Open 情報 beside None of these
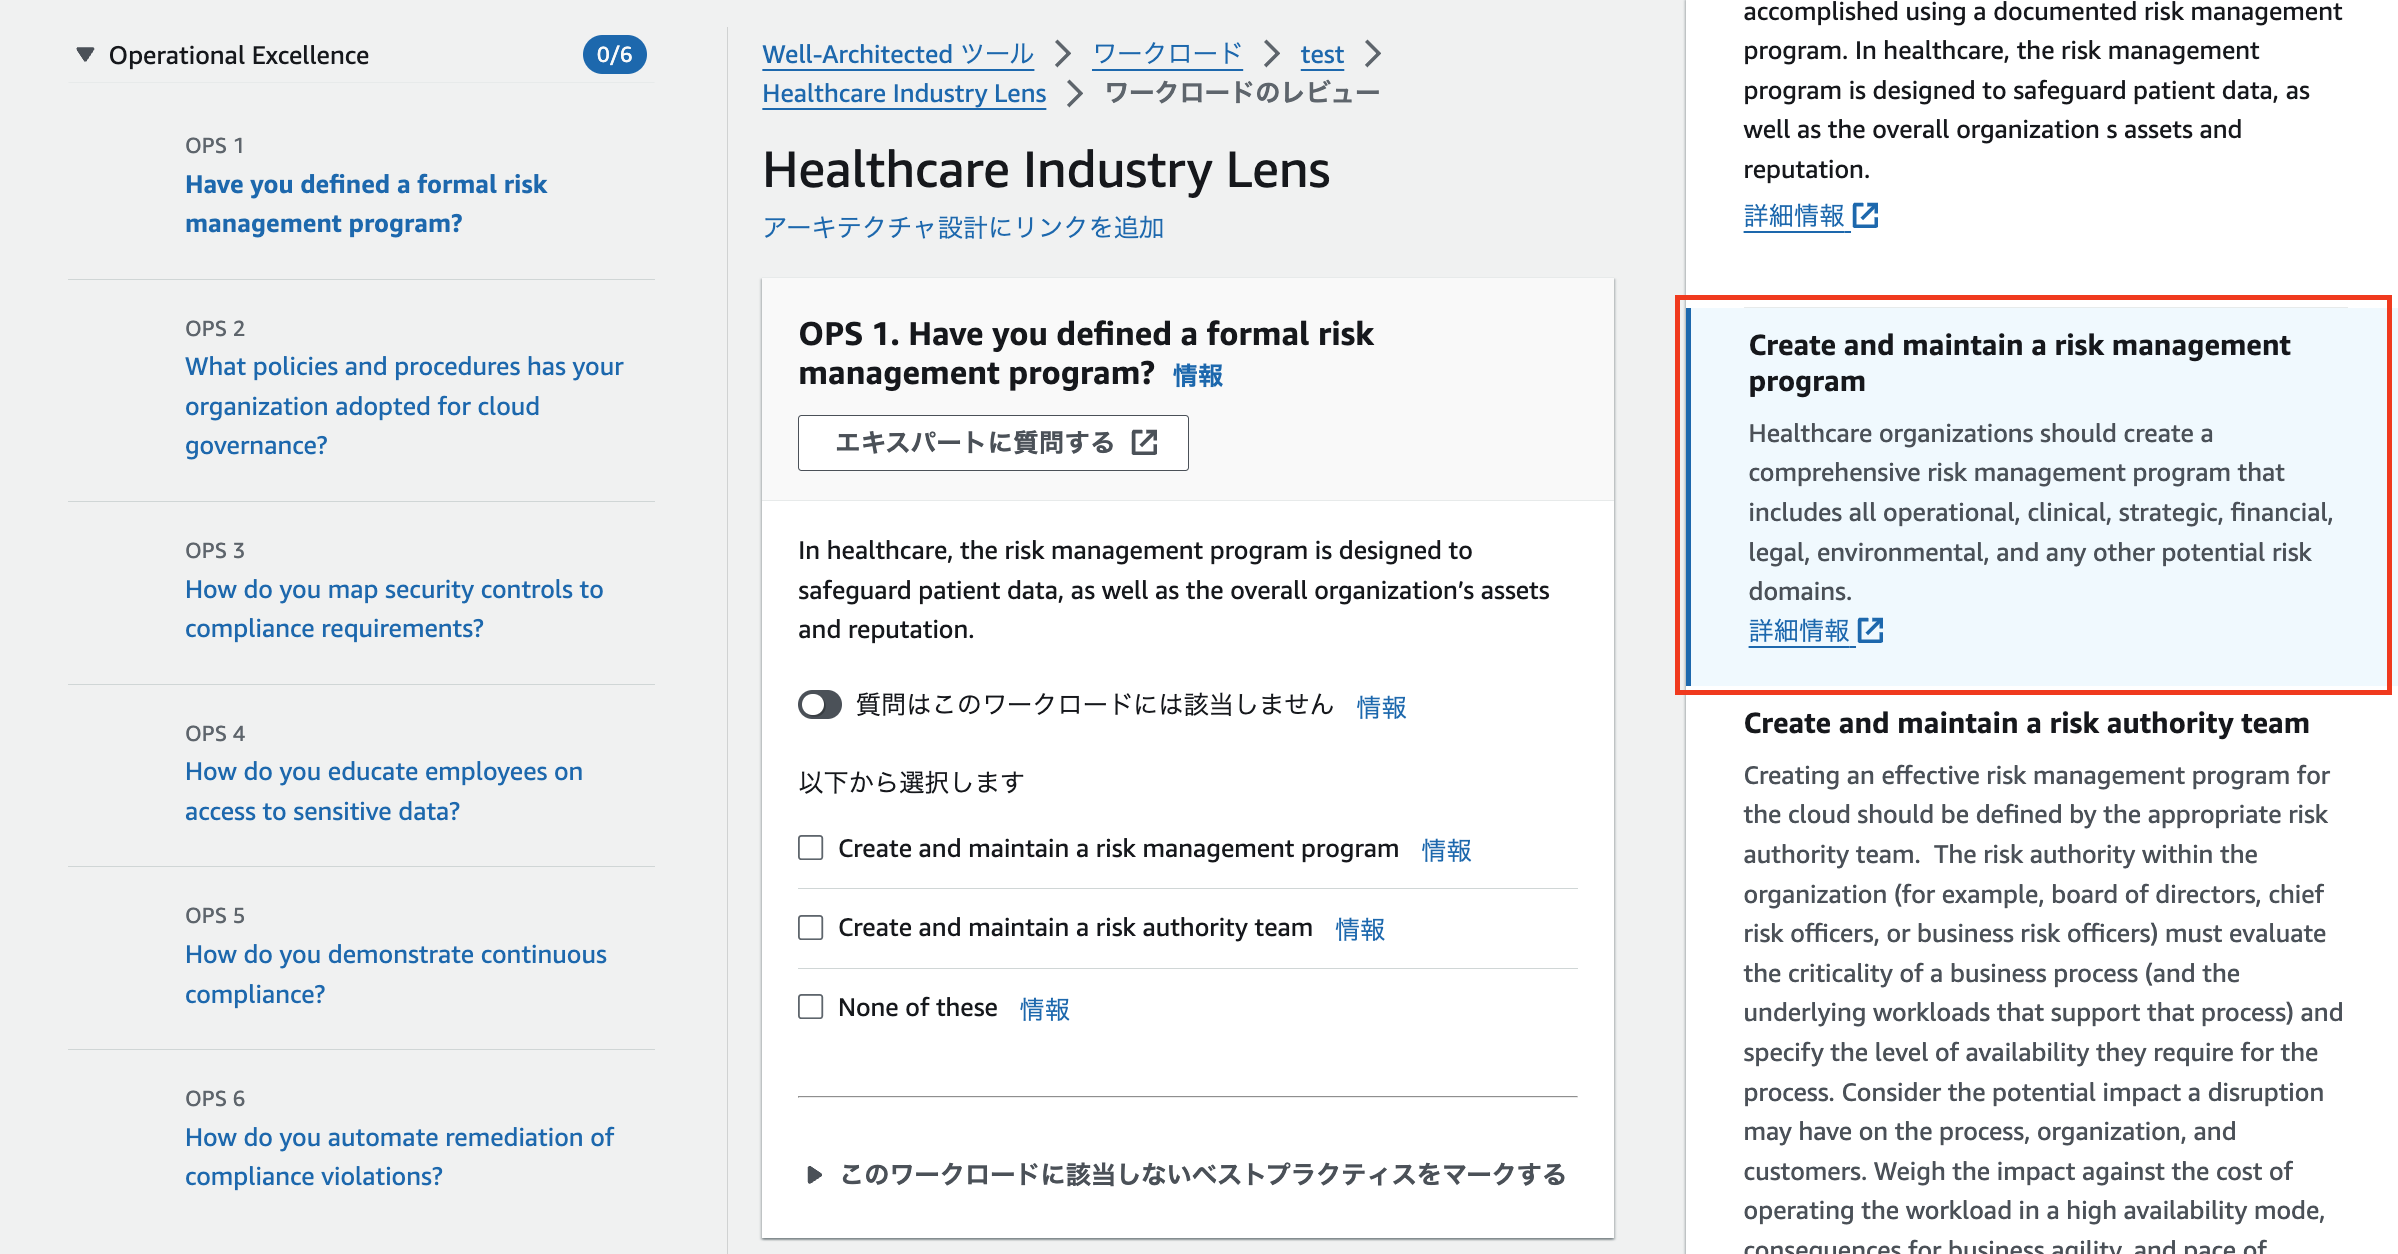This screenshot has height=1254, width=2398. pyautogui.click(x=1044, y=1009)
